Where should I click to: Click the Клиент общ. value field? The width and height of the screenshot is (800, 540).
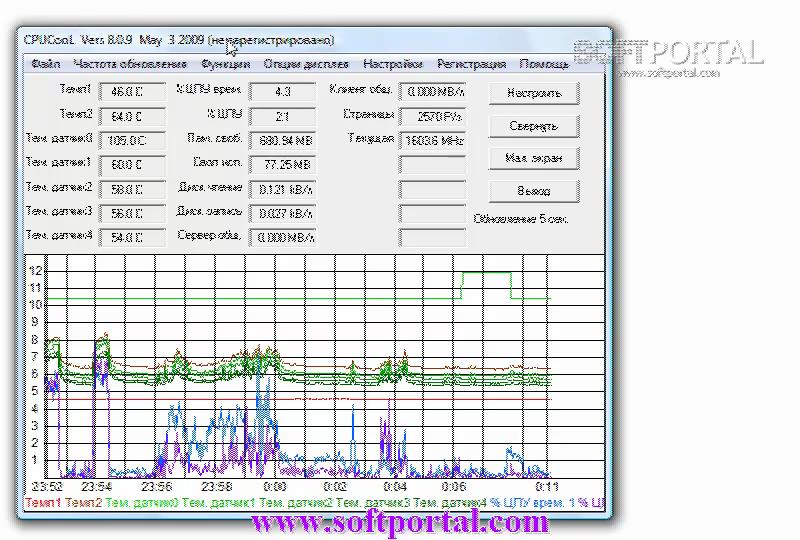tap(432, 92)
